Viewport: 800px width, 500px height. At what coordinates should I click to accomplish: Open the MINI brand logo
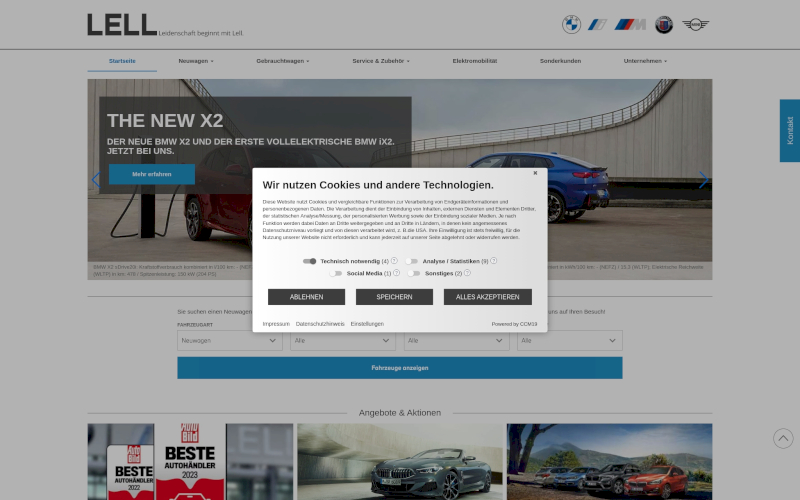696,24
